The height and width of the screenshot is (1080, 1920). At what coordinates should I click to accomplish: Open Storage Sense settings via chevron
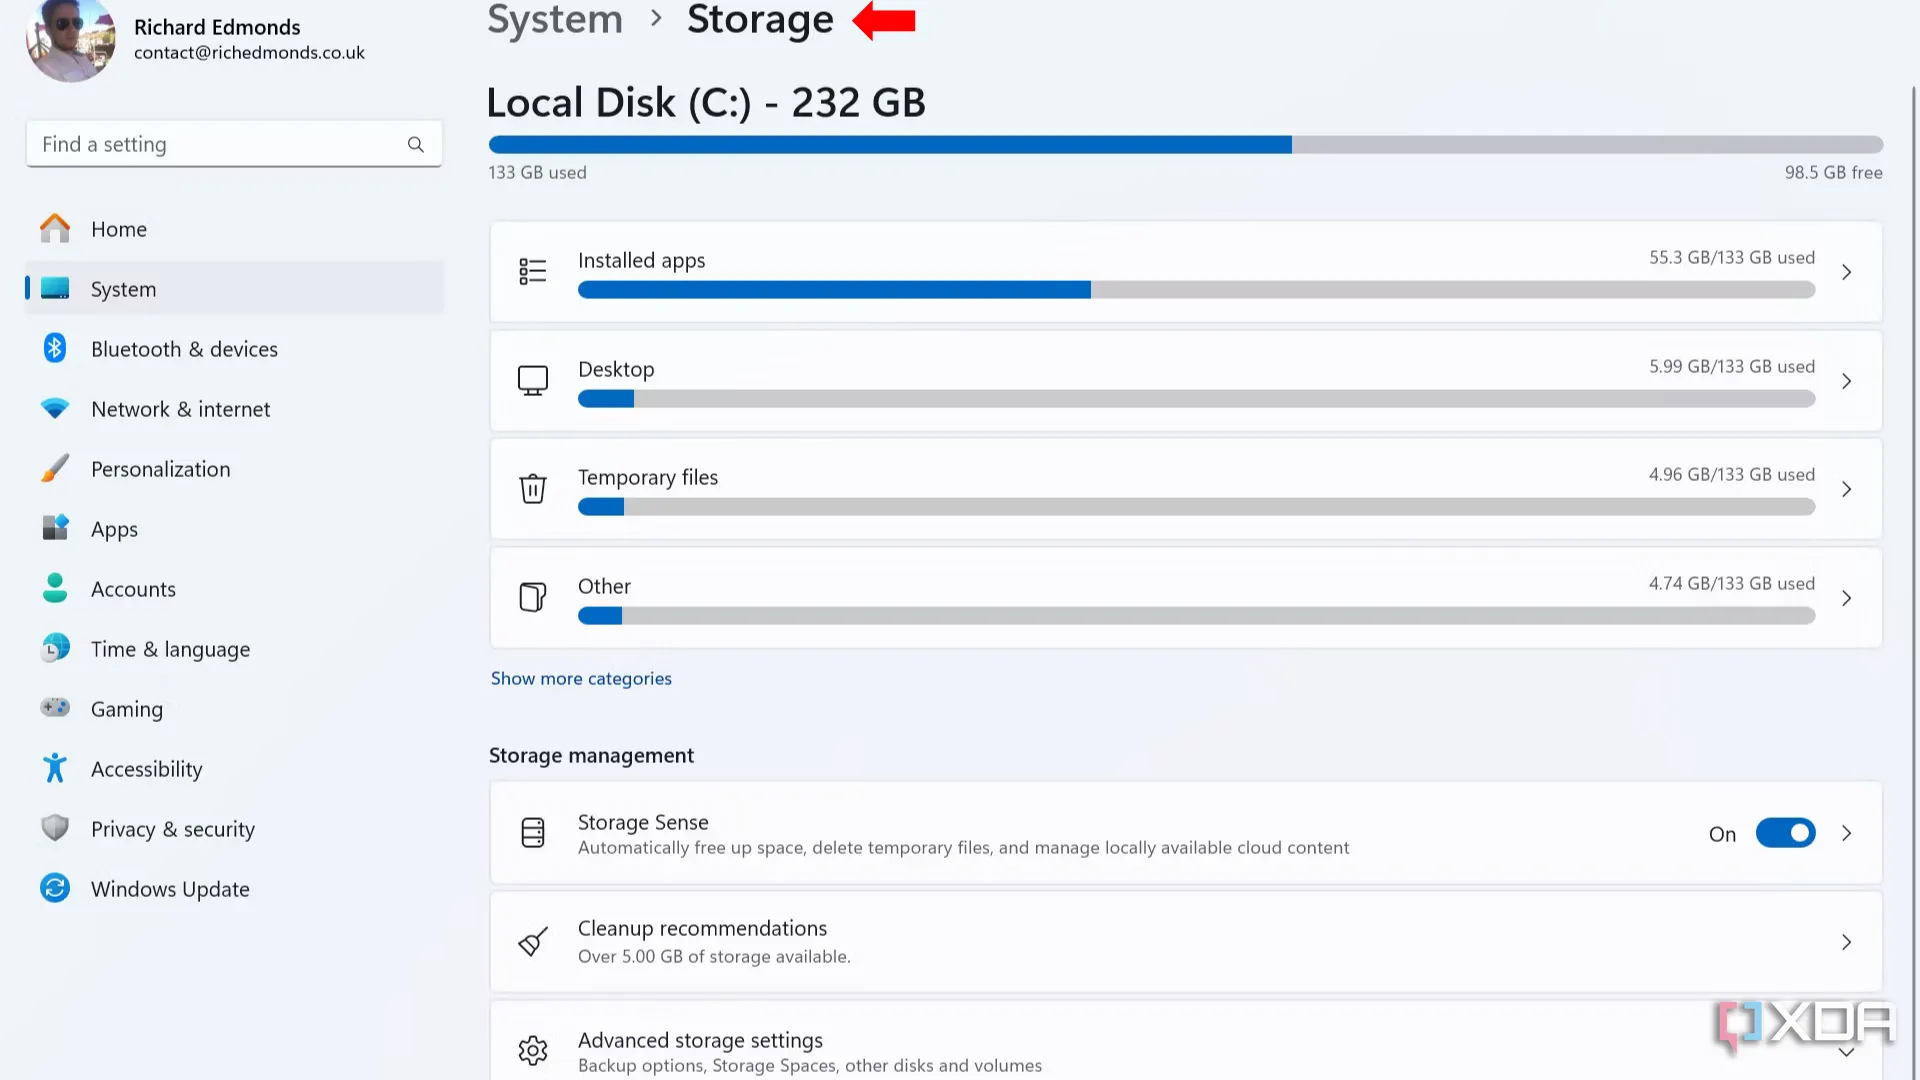click(1846, 833)
